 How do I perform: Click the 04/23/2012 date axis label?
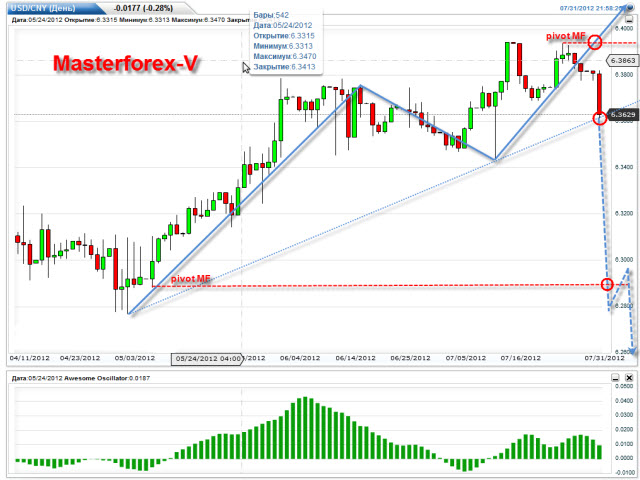click(x=80, y=358)
